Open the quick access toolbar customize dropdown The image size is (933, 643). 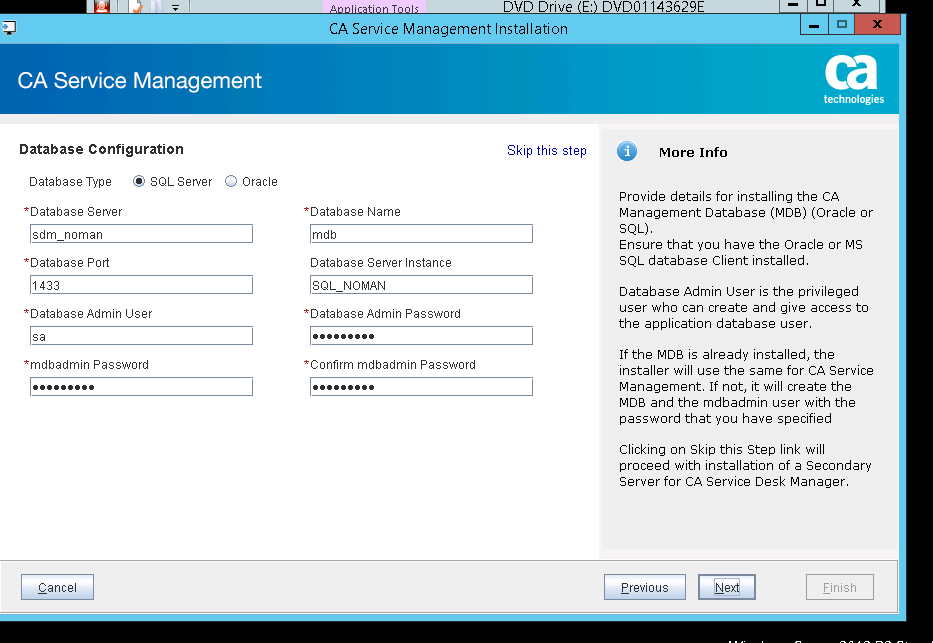[x=175, y=8]
